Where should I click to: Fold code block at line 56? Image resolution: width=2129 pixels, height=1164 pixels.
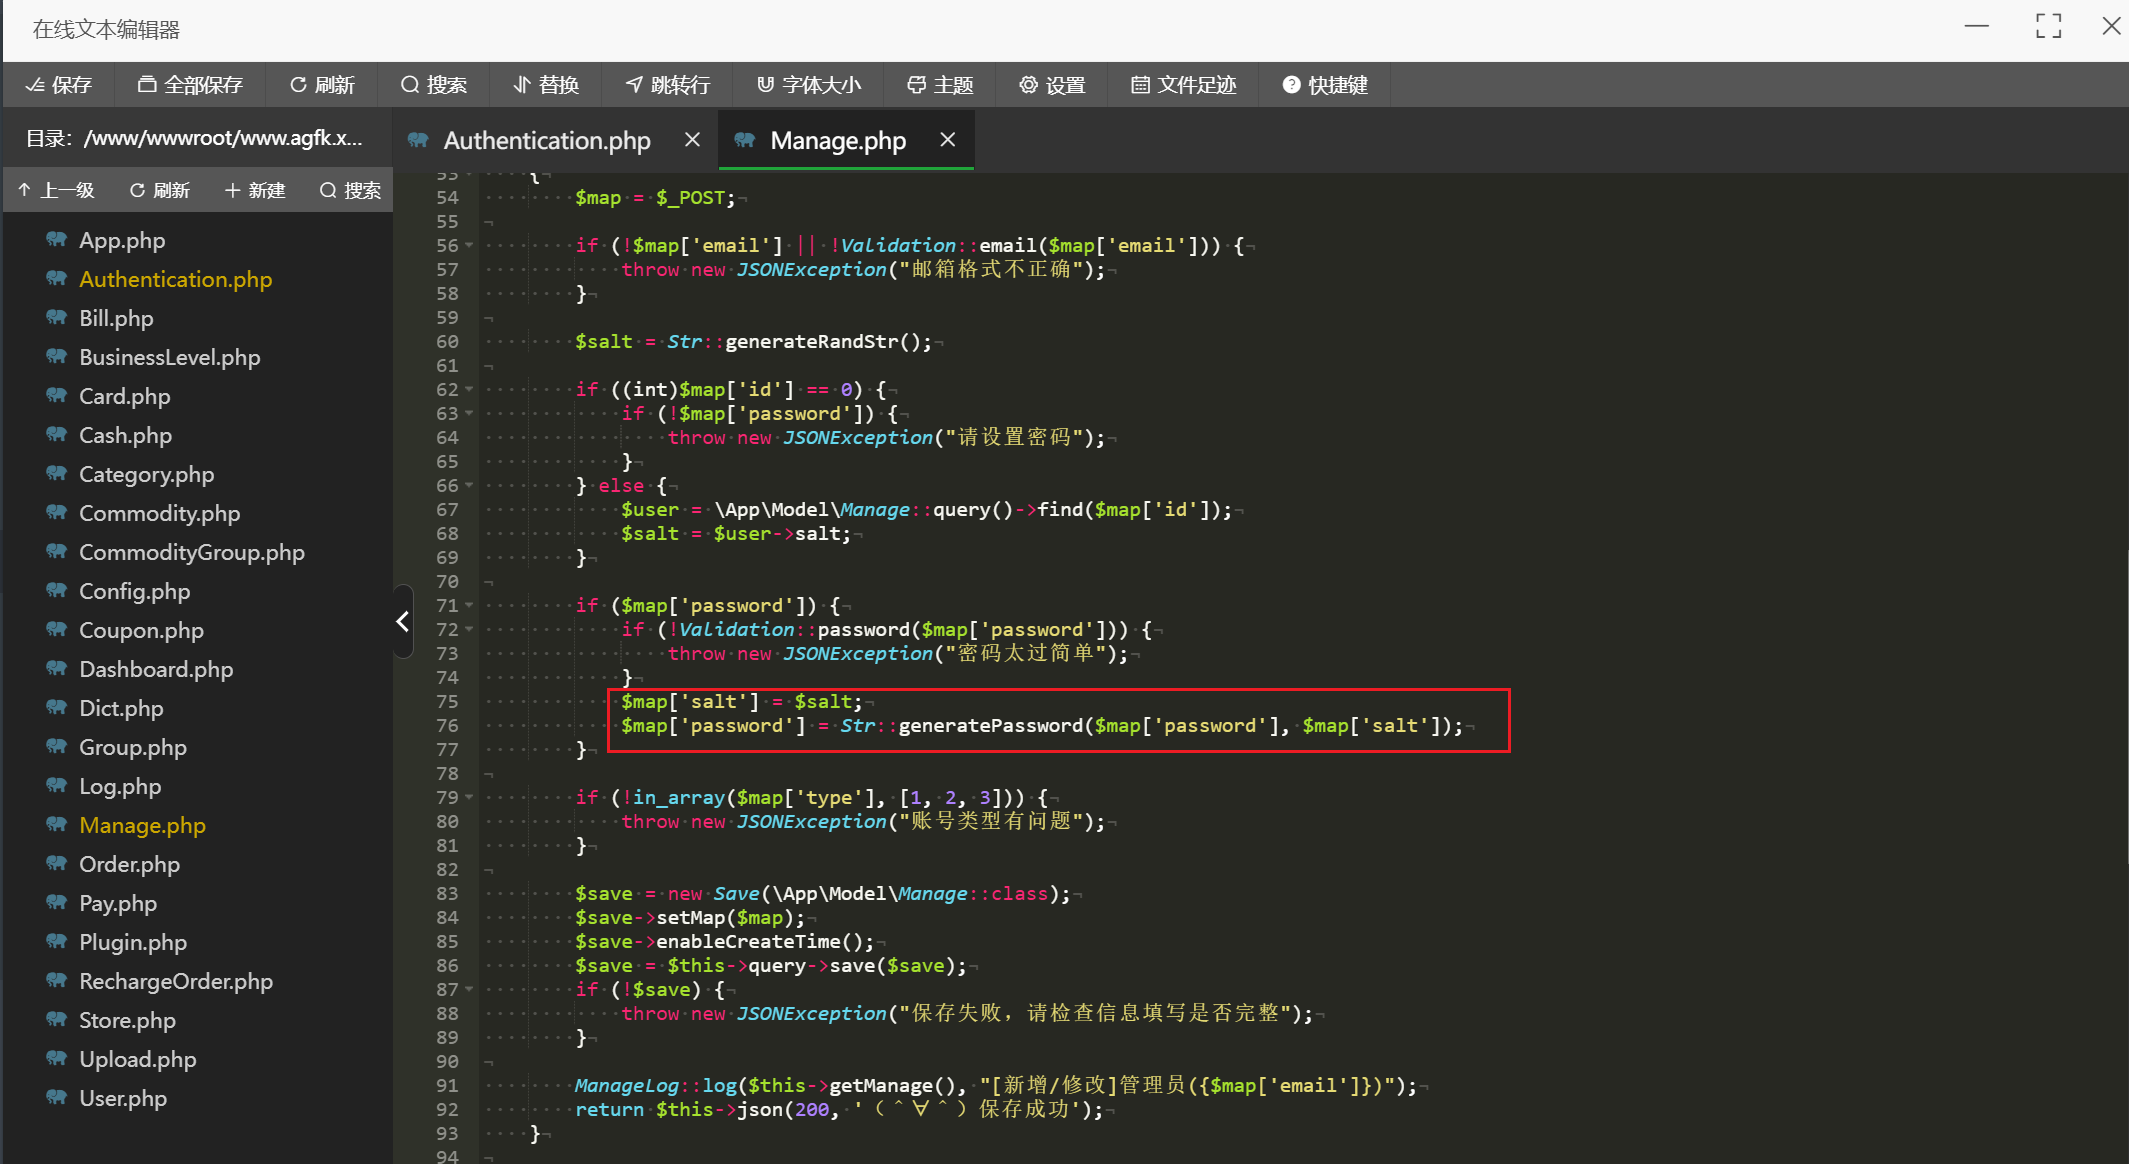point(469,246)
